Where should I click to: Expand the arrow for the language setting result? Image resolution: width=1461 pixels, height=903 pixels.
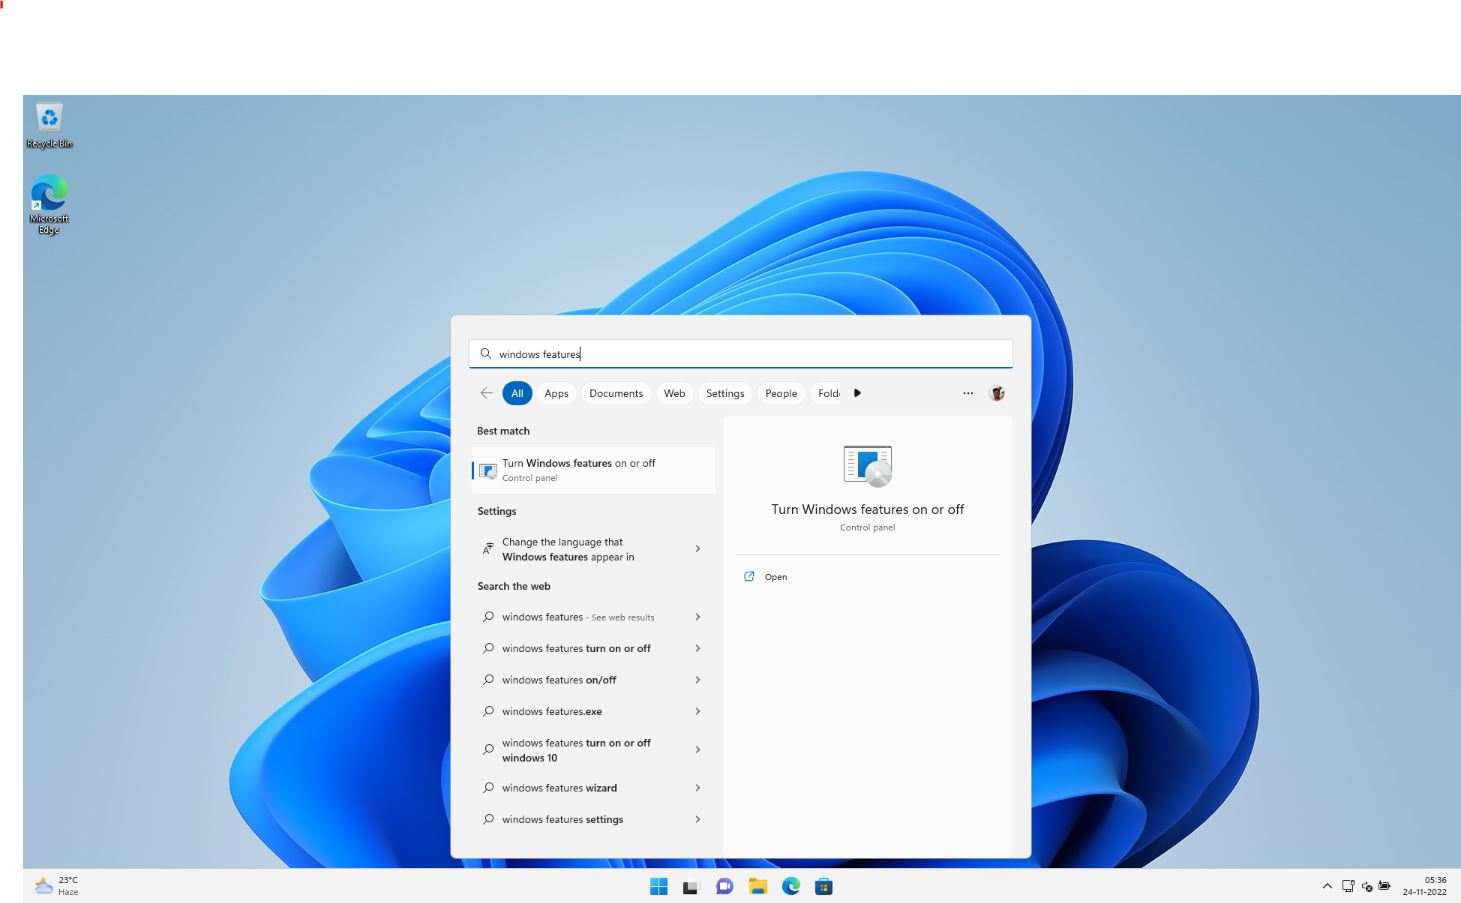tap(698, 549)
